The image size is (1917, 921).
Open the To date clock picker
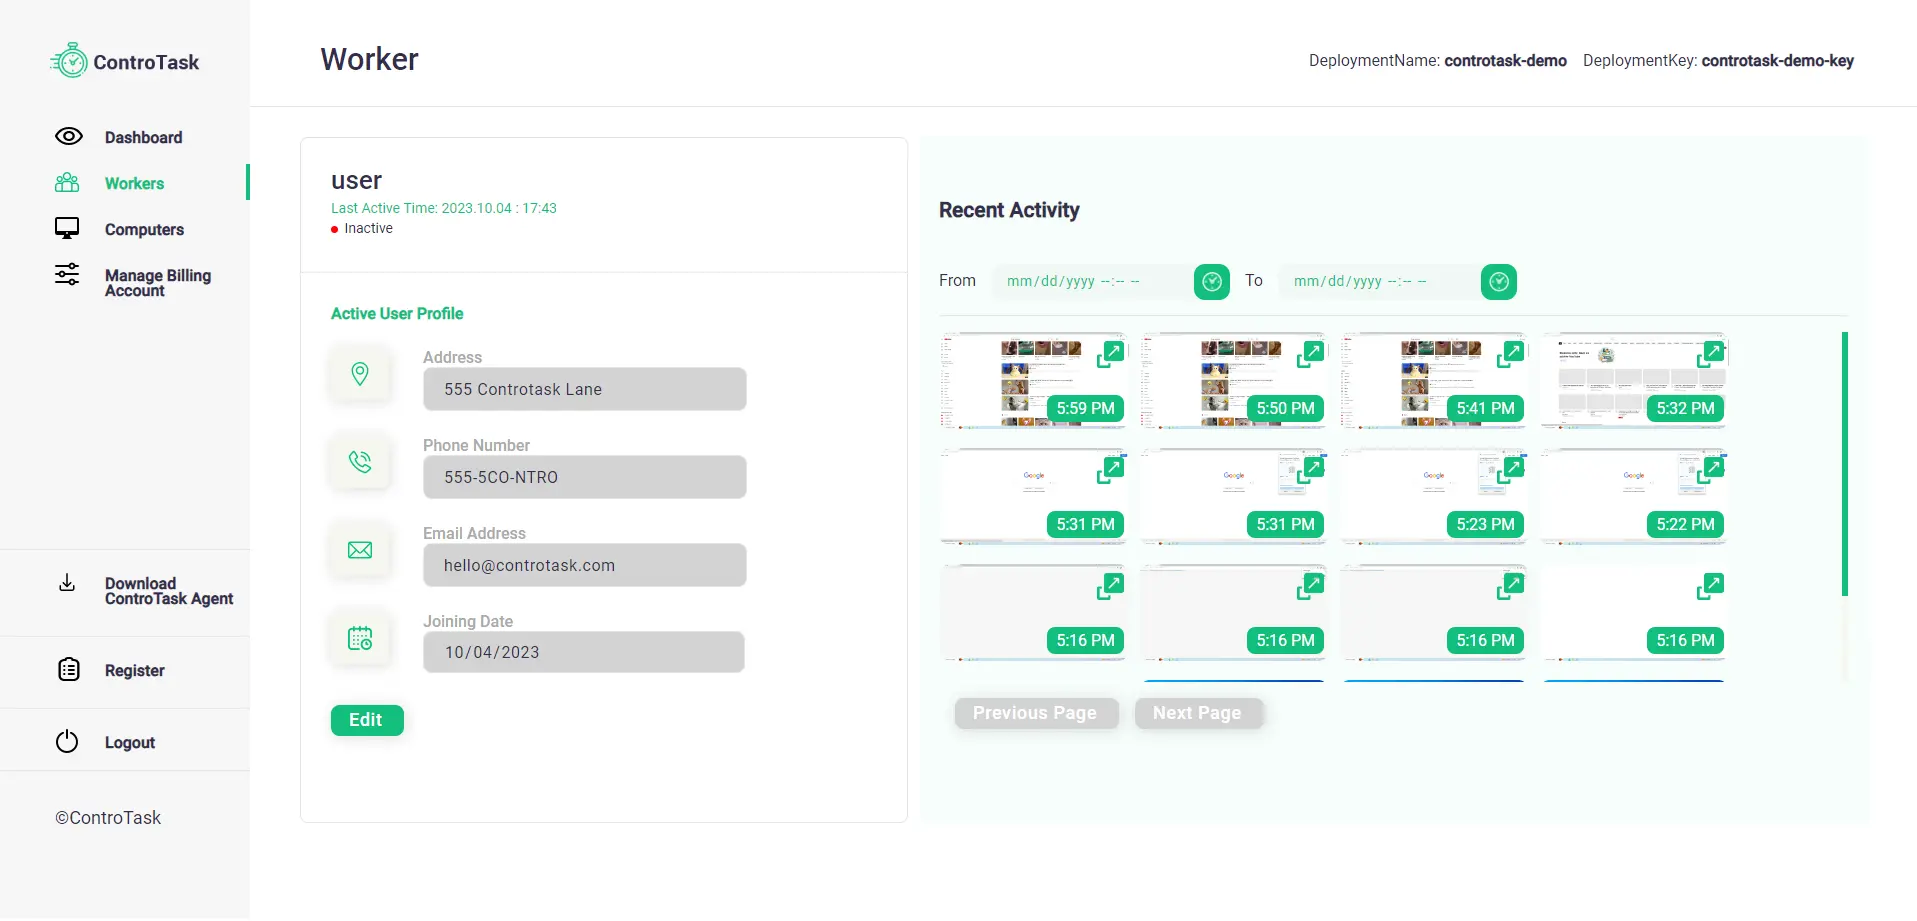pyautogui.click(x=1499, y=282)
